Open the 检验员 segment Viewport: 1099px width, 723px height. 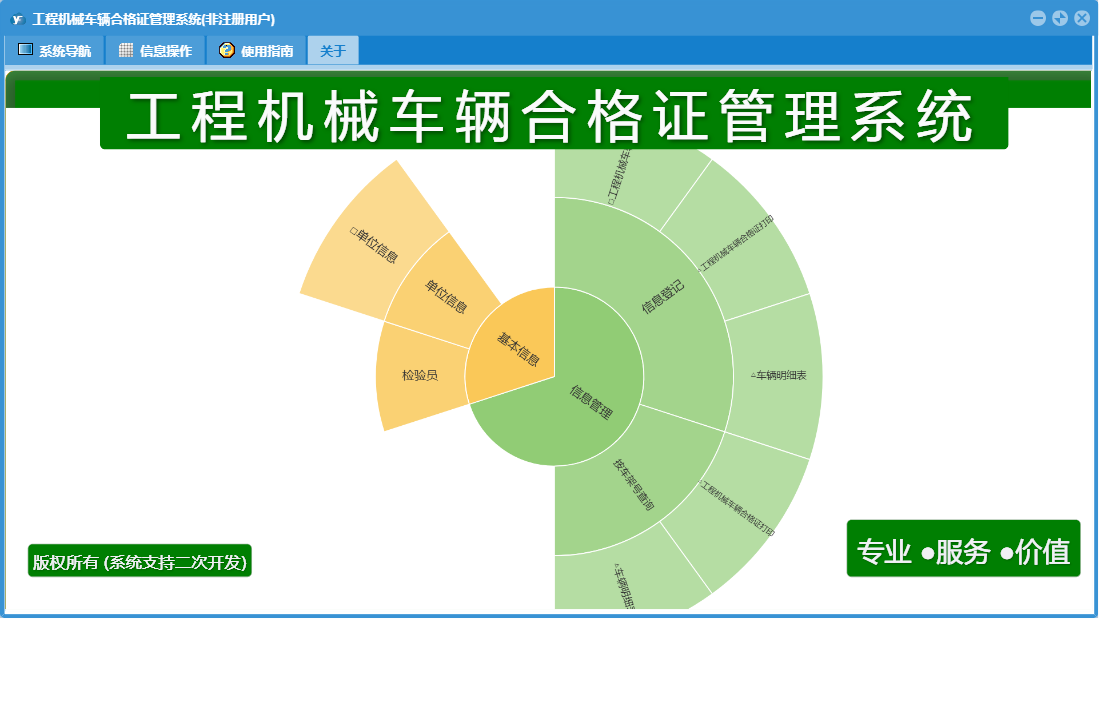(420, 376)
